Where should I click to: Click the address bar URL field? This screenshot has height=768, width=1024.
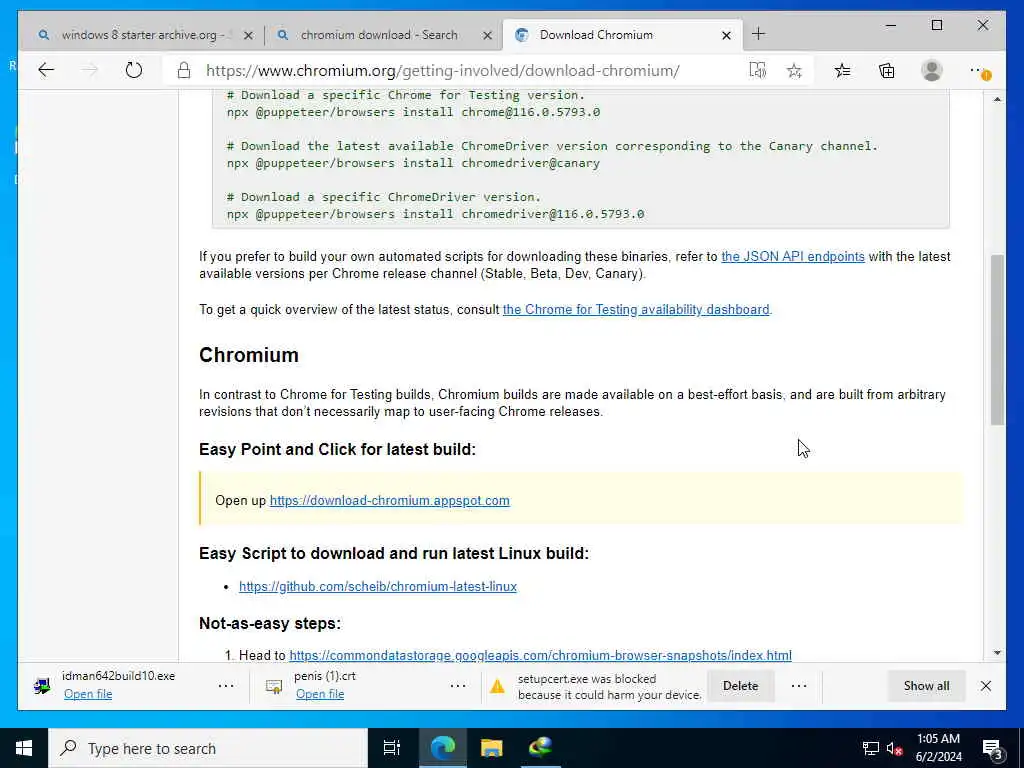coord(442,71)
